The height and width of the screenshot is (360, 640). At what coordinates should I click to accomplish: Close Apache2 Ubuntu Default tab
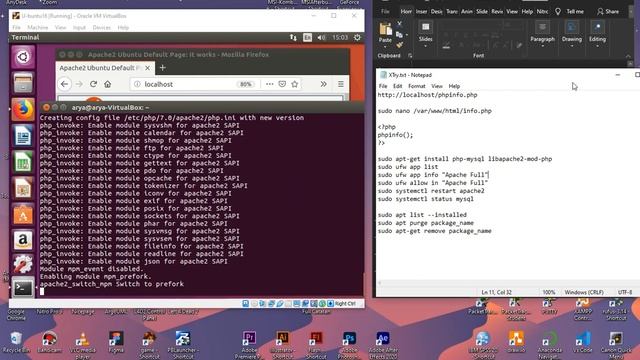[x=148, y=68]
